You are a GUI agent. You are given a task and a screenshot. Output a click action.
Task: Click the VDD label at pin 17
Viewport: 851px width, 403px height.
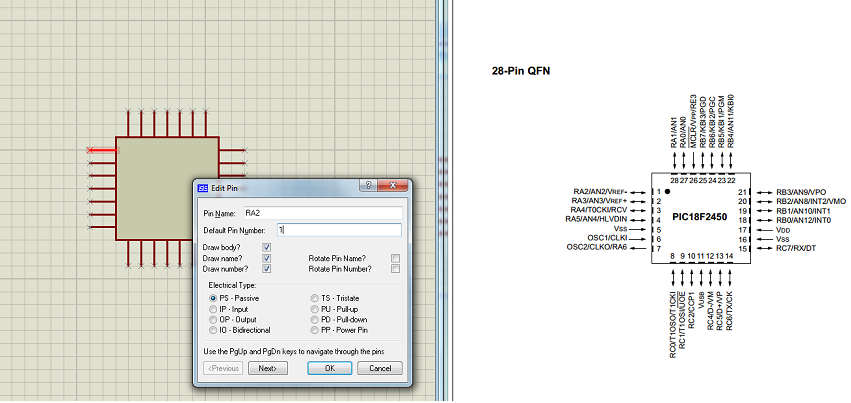782,229
